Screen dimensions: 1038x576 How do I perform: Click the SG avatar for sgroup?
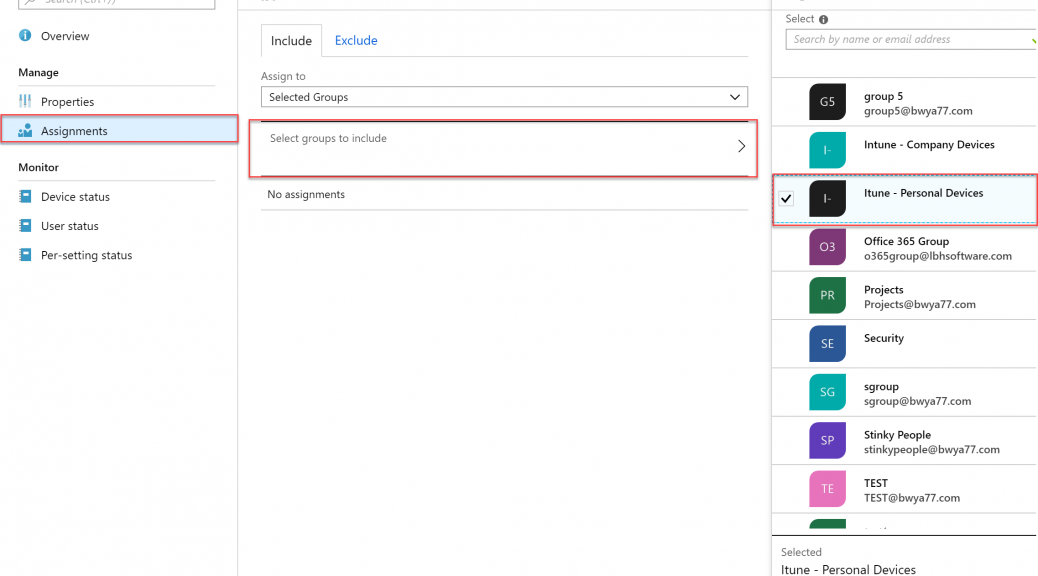827,392
